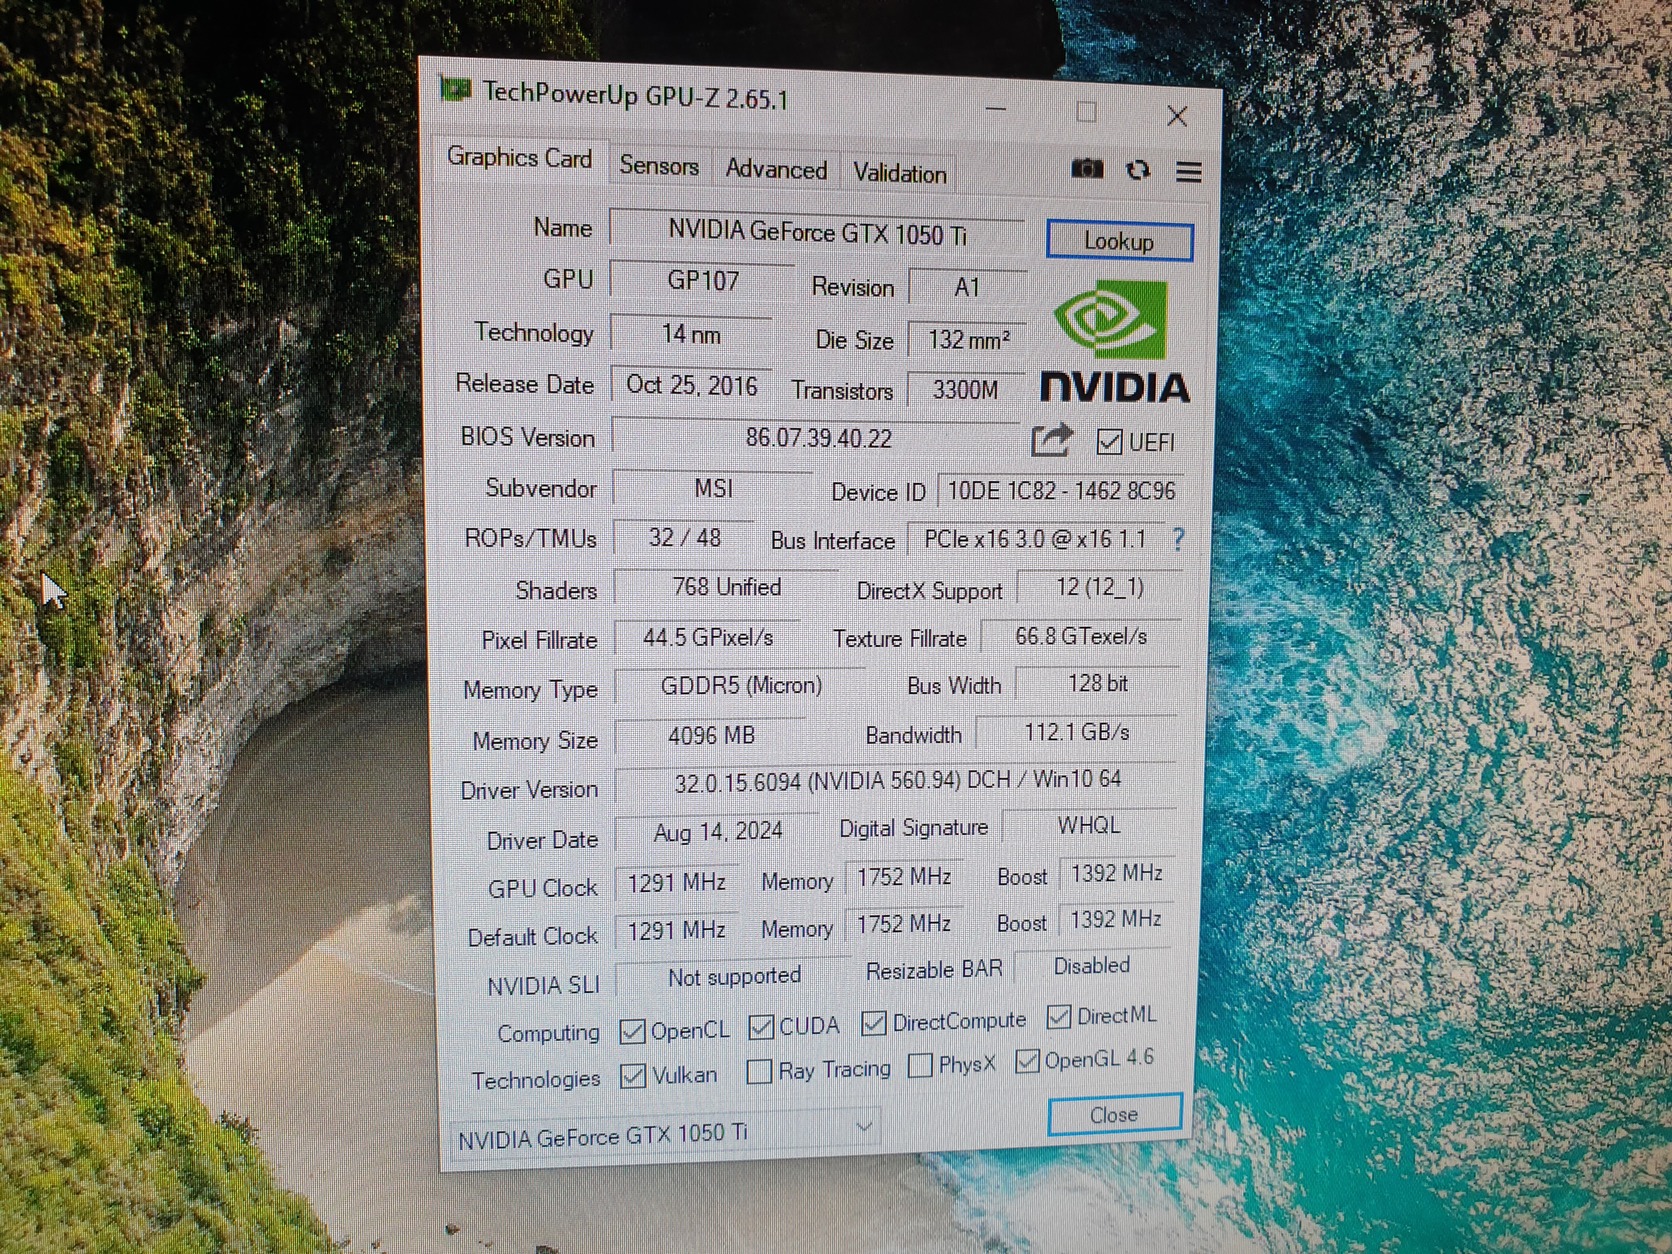Screen dimensions: 1672x1254
Task: Click the Memory Size field 4096 MB
Action: [x=710, y=736]
